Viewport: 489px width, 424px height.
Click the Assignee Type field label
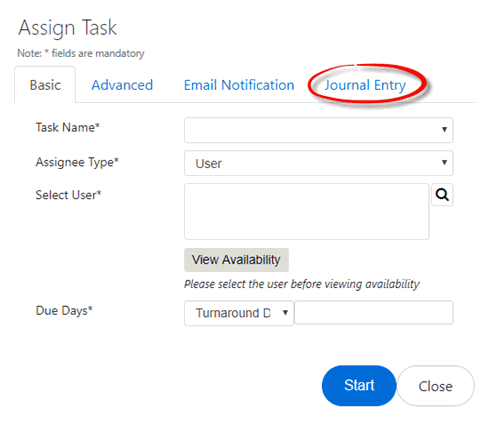77,162
